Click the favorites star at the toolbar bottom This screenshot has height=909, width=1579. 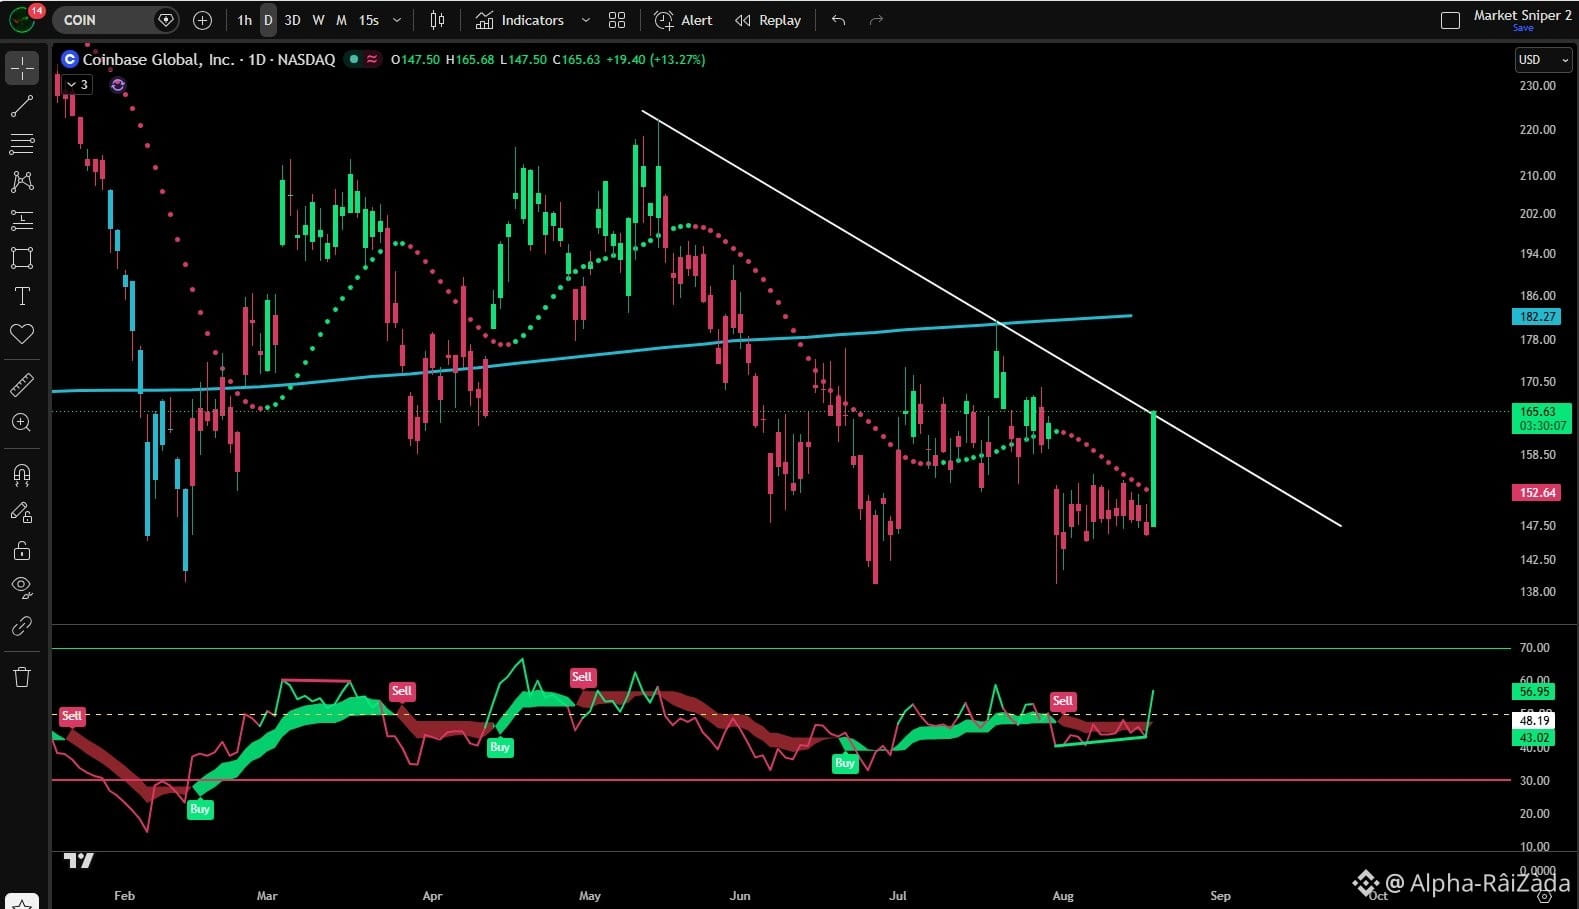[22, 902]
